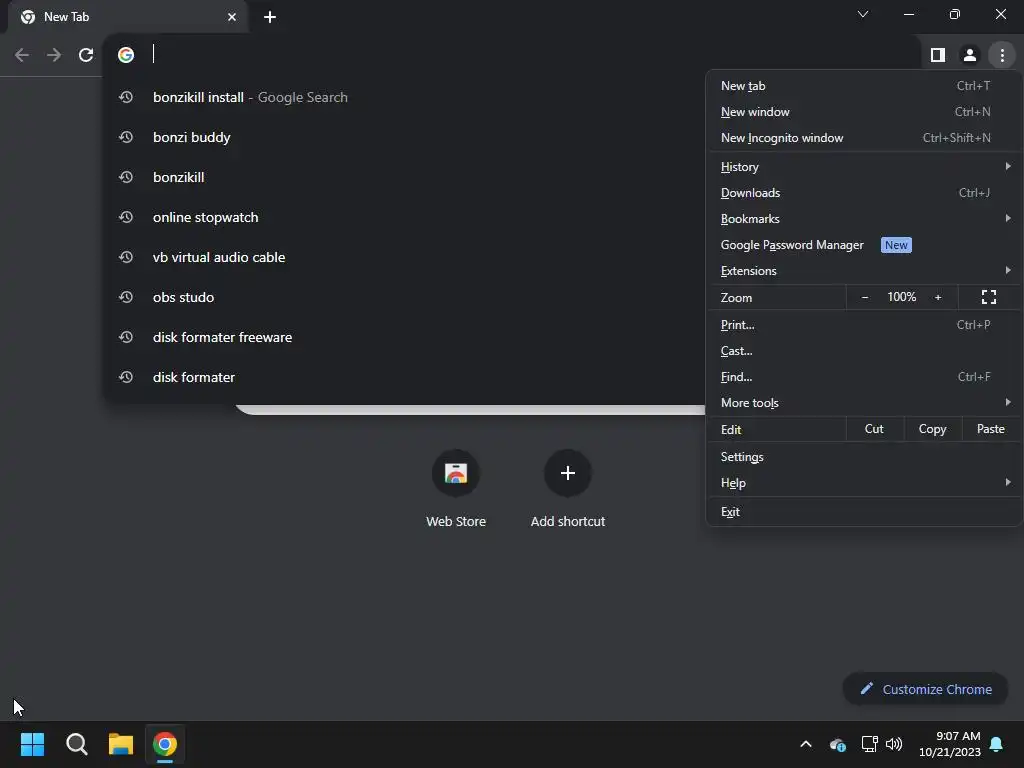Click Paste in the Edit row
This screenshot has height=768, width=1024.
click(x=991, y=429)
